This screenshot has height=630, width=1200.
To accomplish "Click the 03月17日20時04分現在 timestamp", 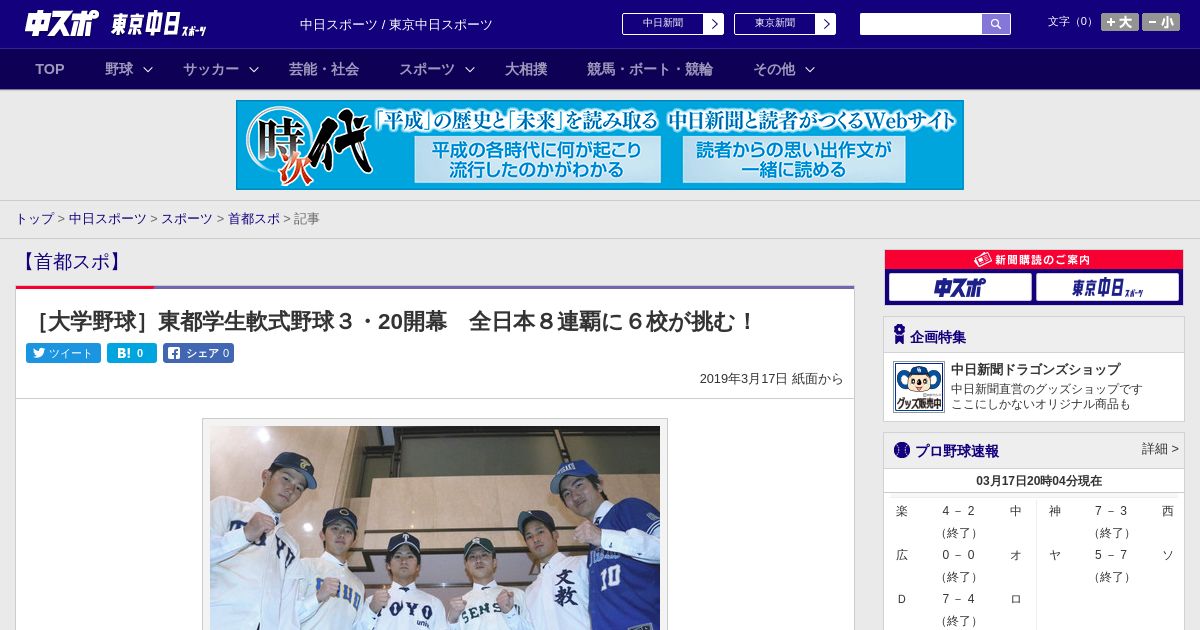I will point(1039,481).
